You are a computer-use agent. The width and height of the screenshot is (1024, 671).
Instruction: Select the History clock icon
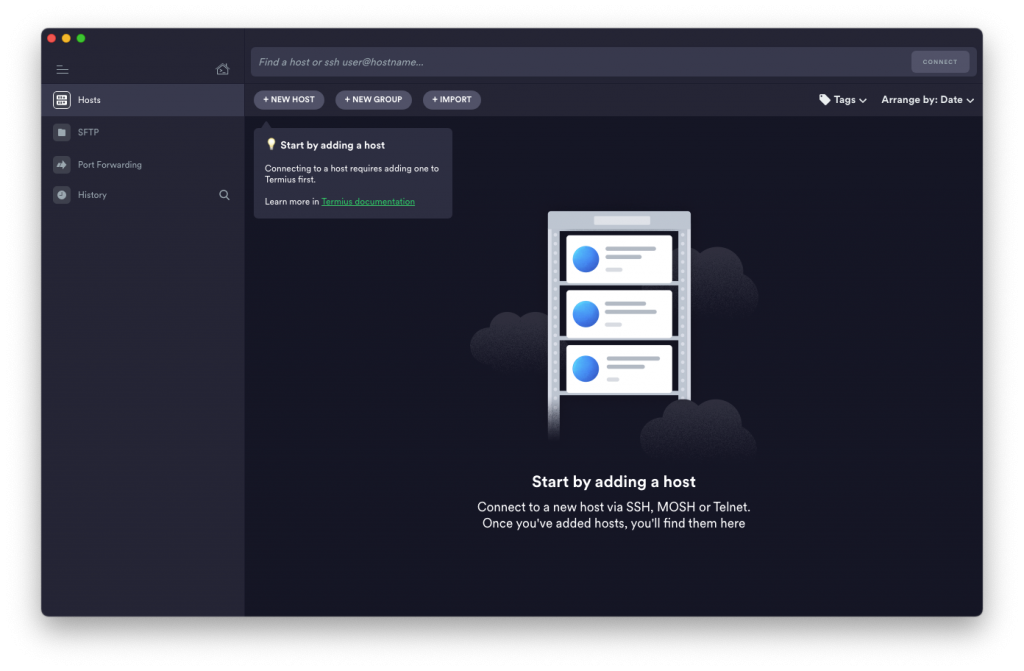point(61,195)
